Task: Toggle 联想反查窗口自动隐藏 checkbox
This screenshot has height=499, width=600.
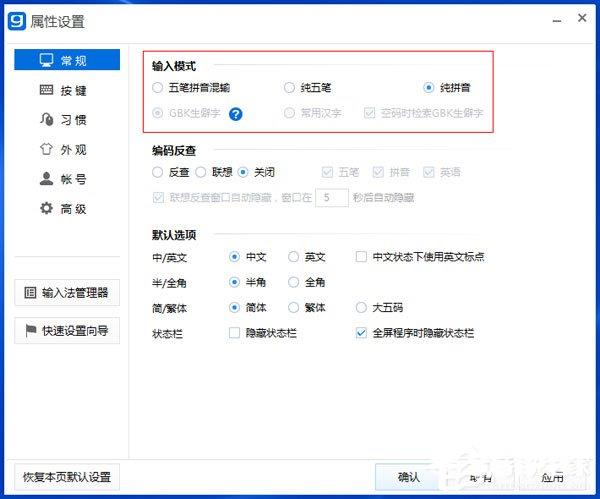Action: [x=158, y=197]
